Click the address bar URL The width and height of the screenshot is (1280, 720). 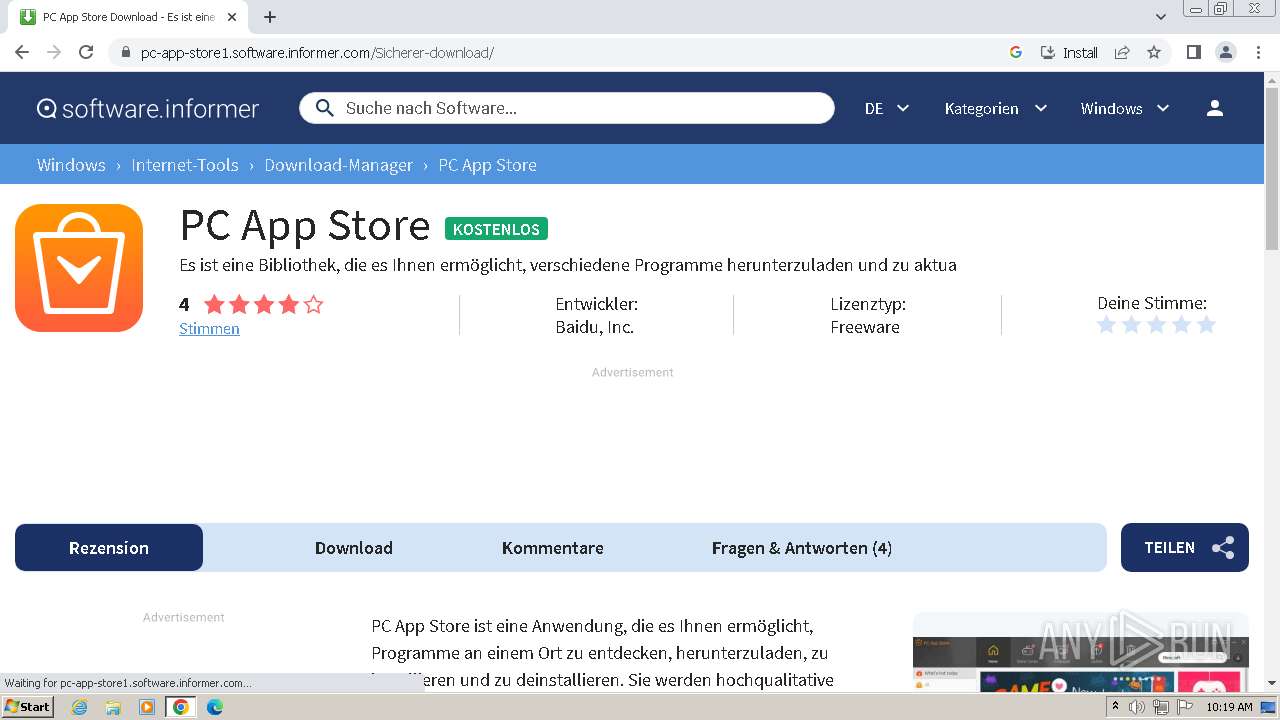[x=317, y=53]
